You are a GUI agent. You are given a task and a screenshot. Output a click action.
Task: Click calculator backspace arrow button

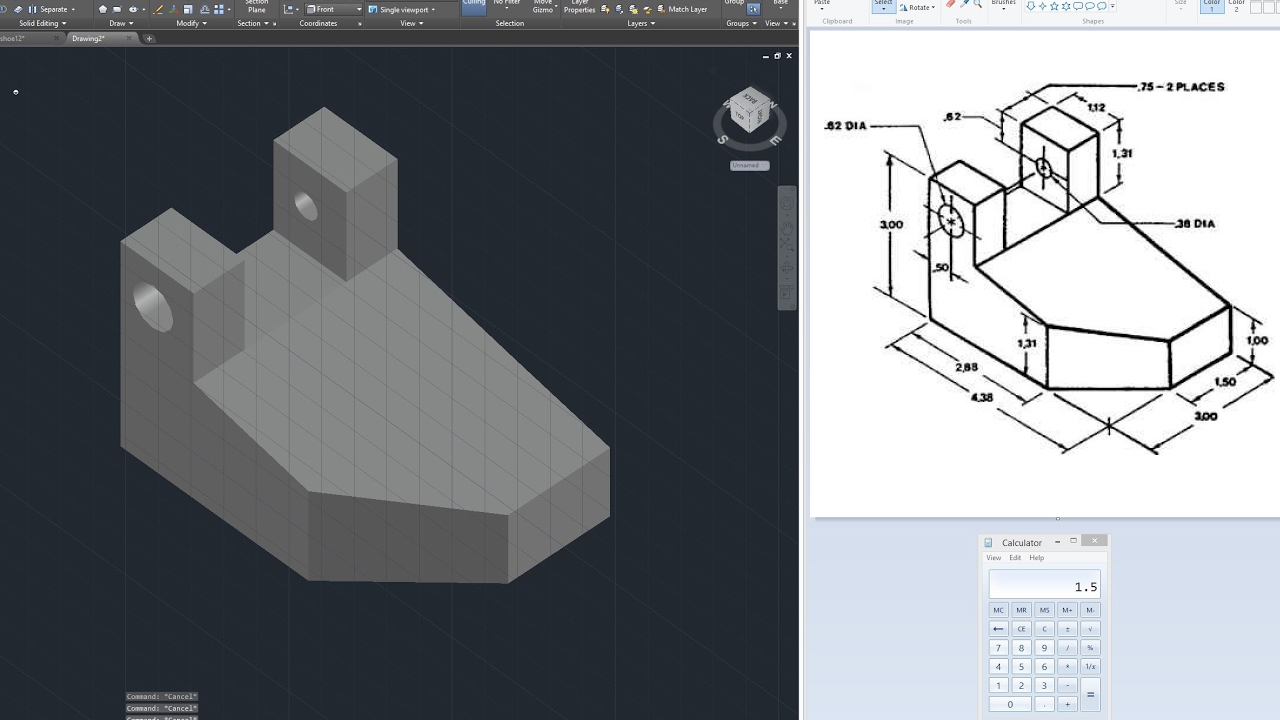998,629
